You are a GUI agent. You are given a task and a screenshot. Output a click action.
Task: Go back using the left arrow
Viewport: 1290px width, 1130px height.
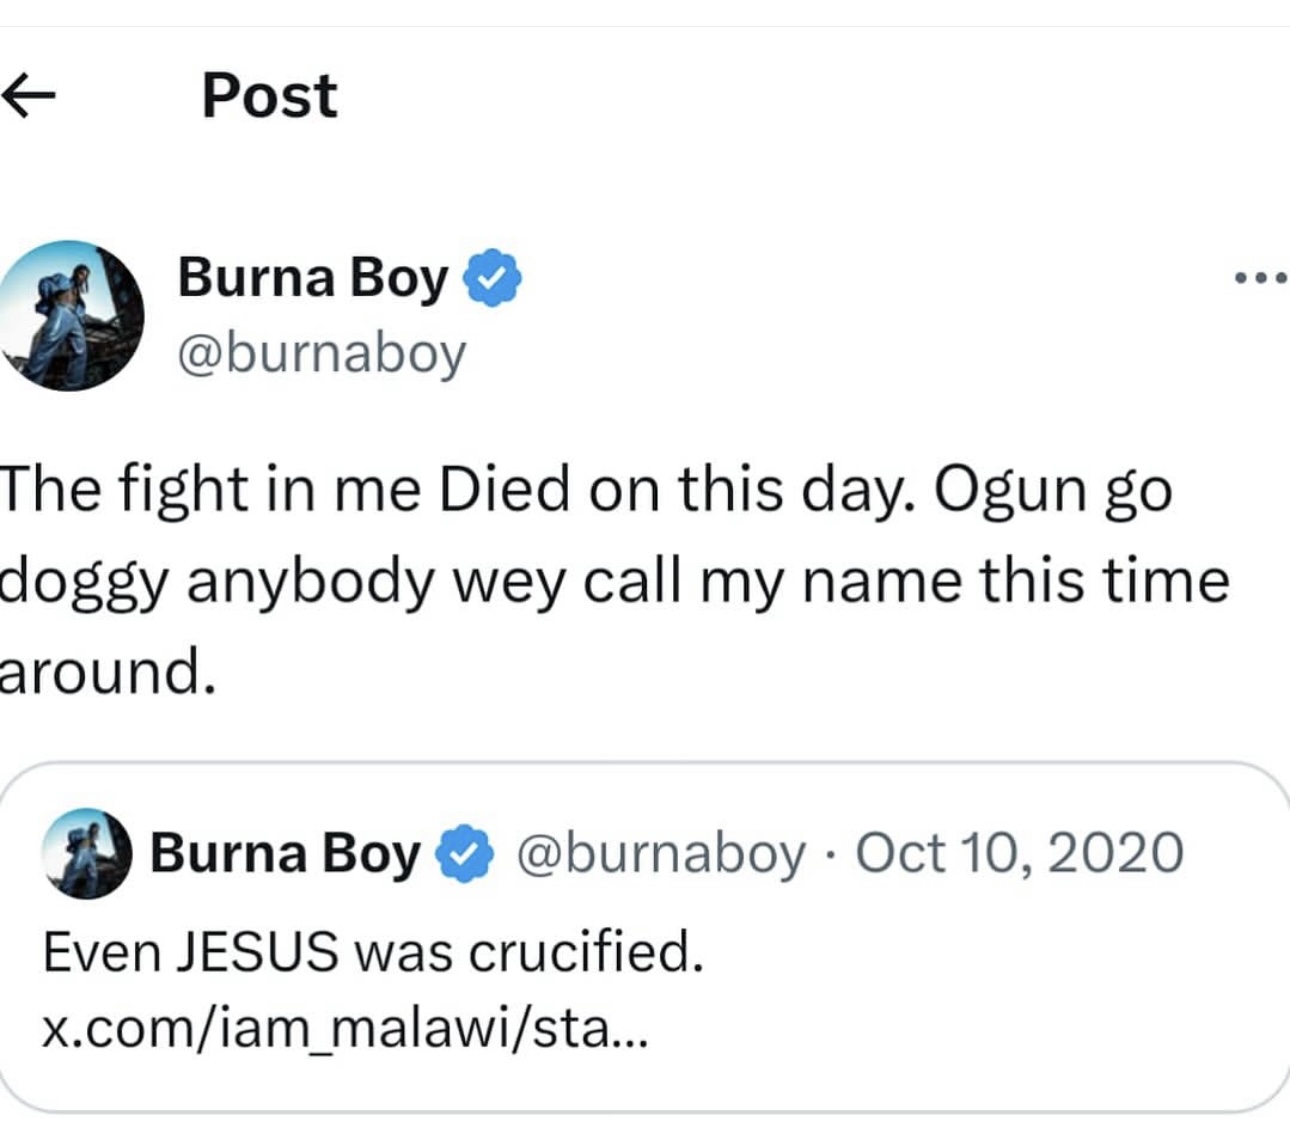pos(28,97)
